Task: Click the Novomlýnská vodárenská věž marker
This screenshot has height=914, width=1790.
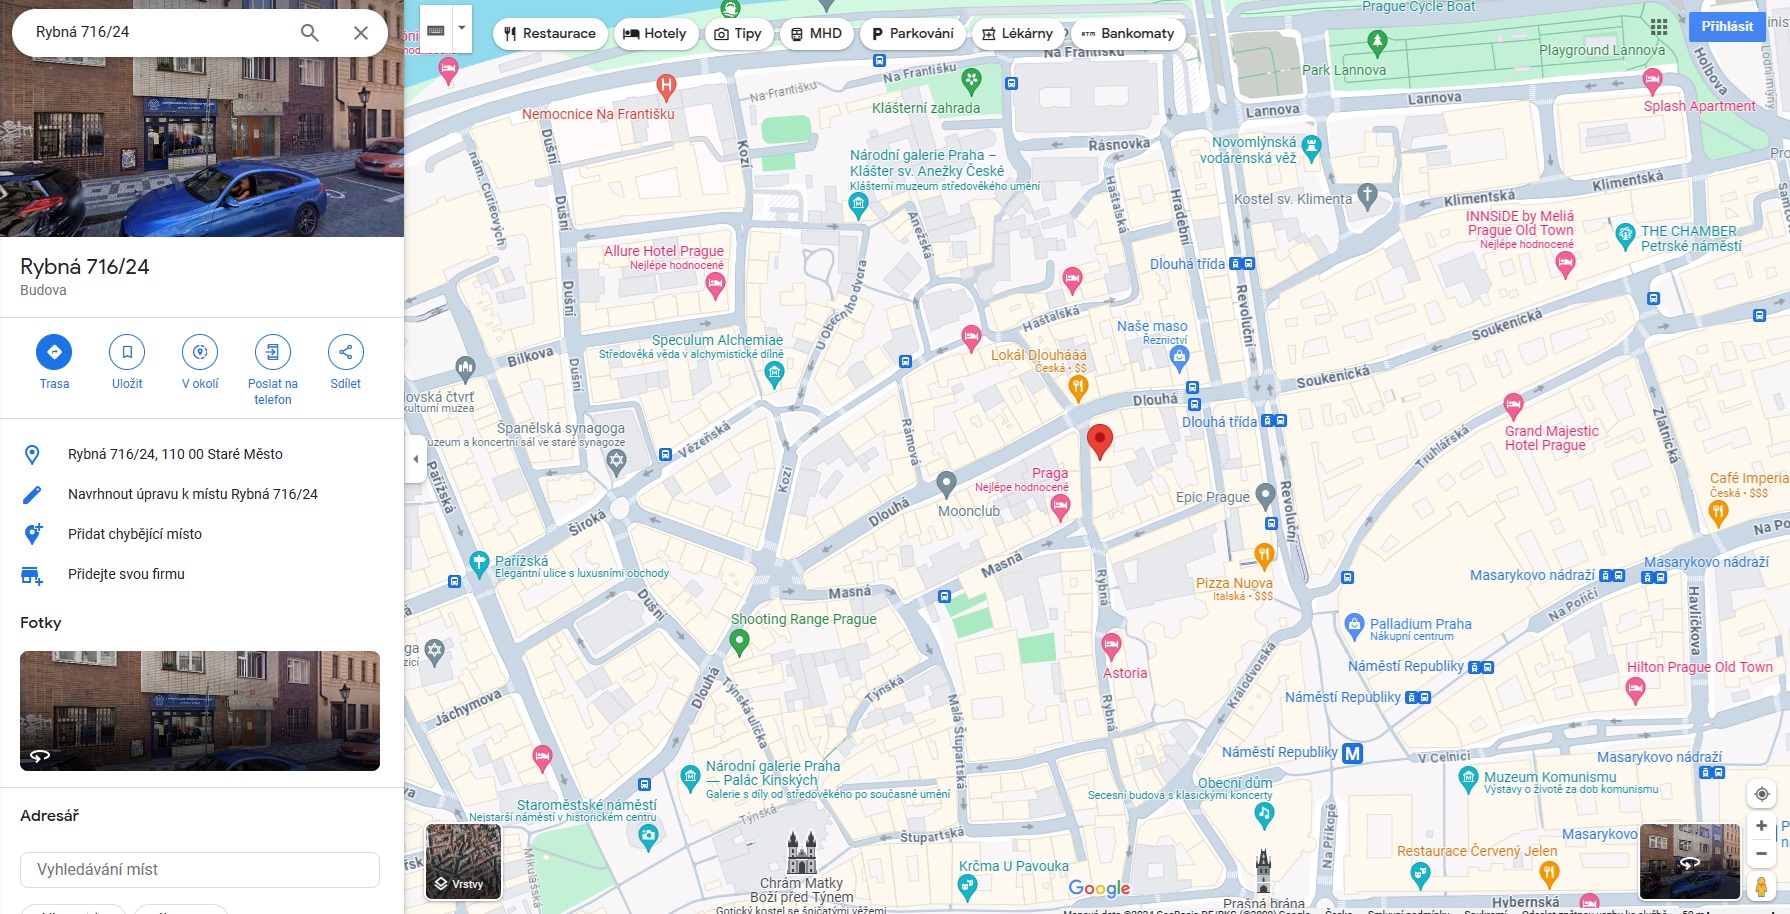Action: tap(1312, 149)
